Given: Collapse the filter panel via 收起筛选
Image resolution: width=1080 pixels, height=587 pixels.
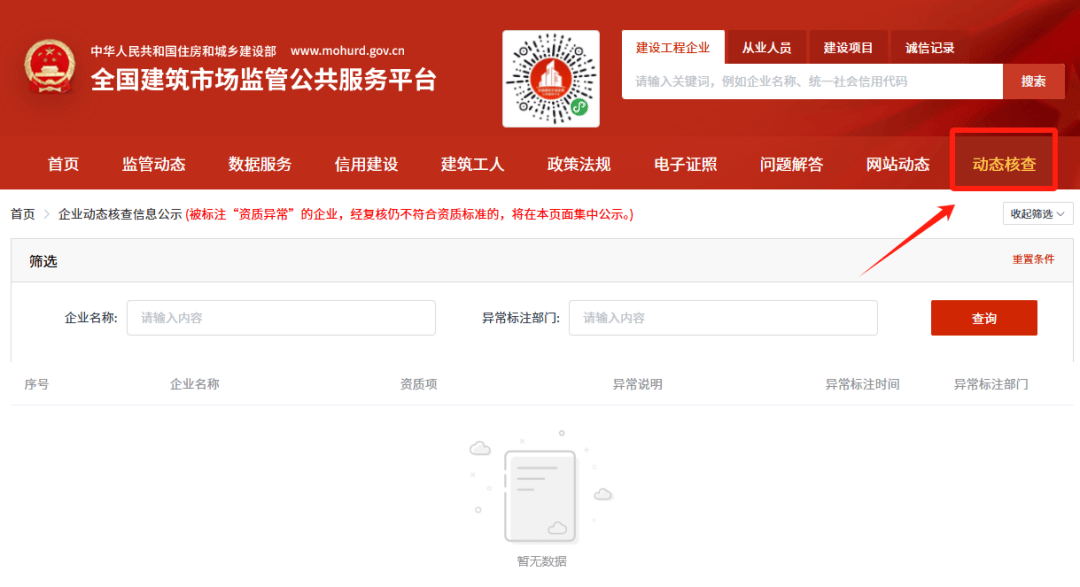Looking at the screenshot, I should [1036, 213].
